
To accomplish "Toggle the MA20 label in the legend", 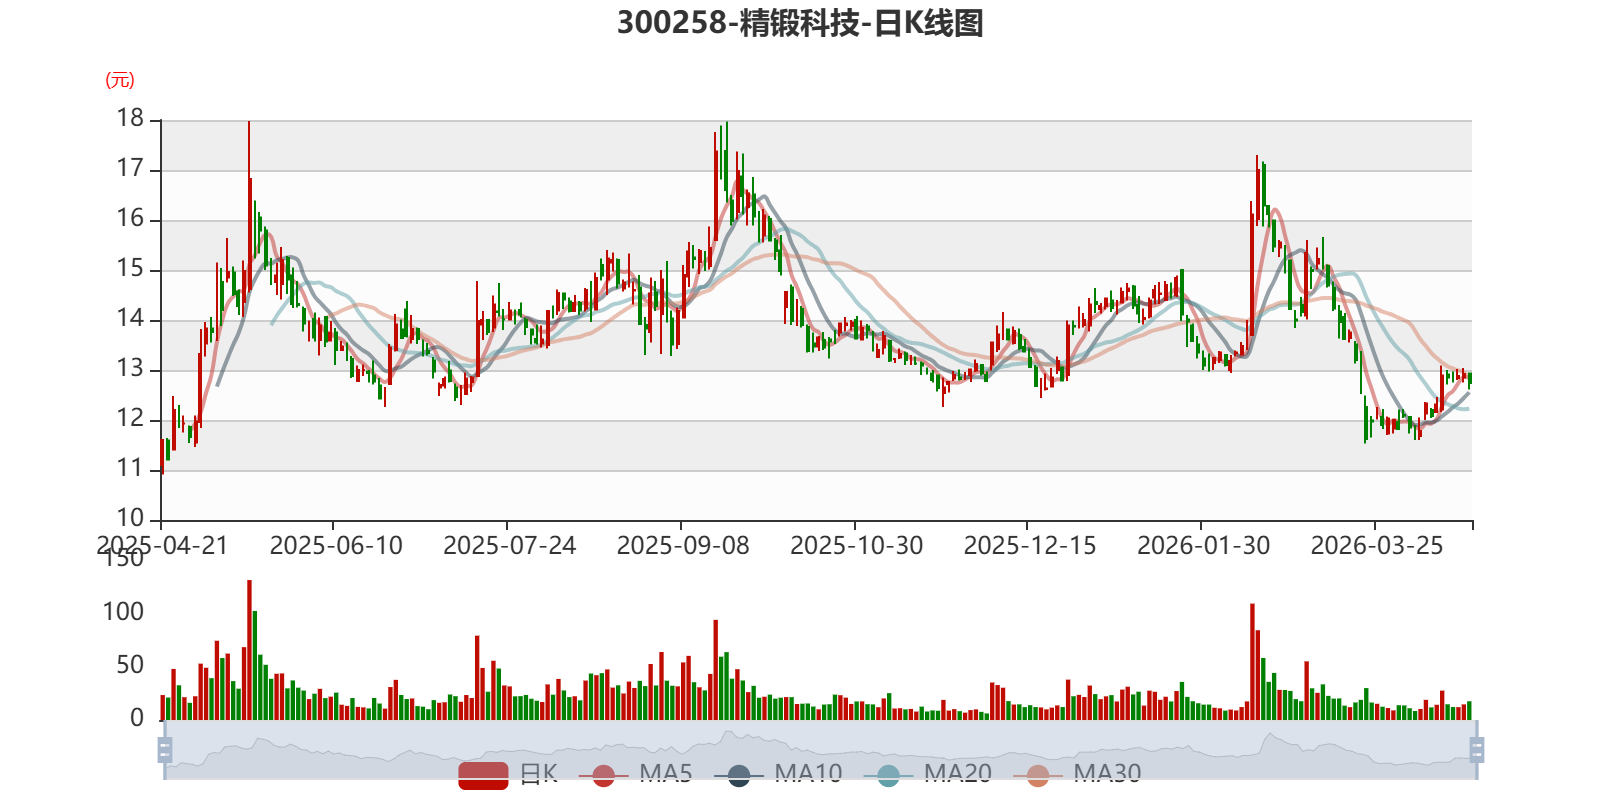I will [957, 774].
